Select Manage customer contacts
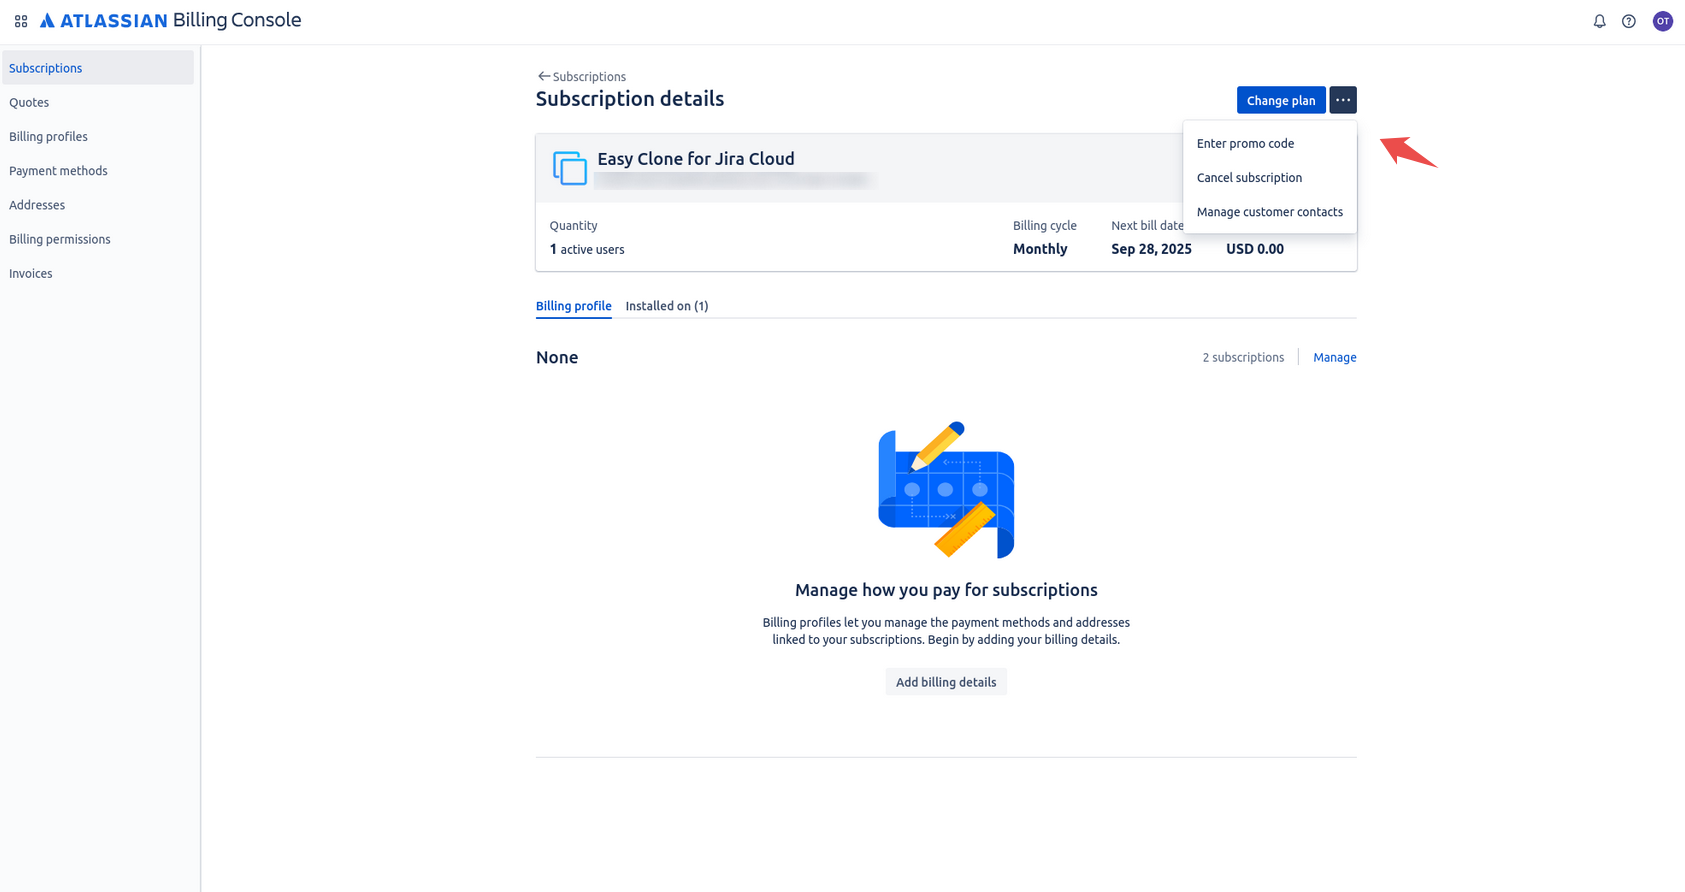 point(1270,212)
